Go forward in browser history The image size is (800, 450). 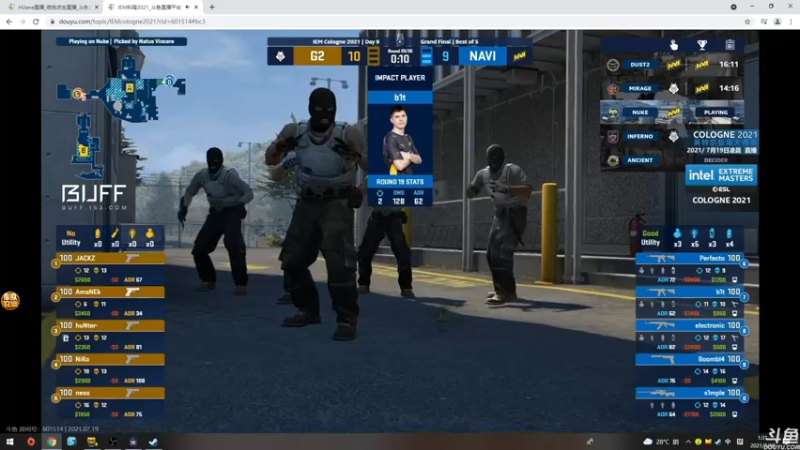coord(22,21)
